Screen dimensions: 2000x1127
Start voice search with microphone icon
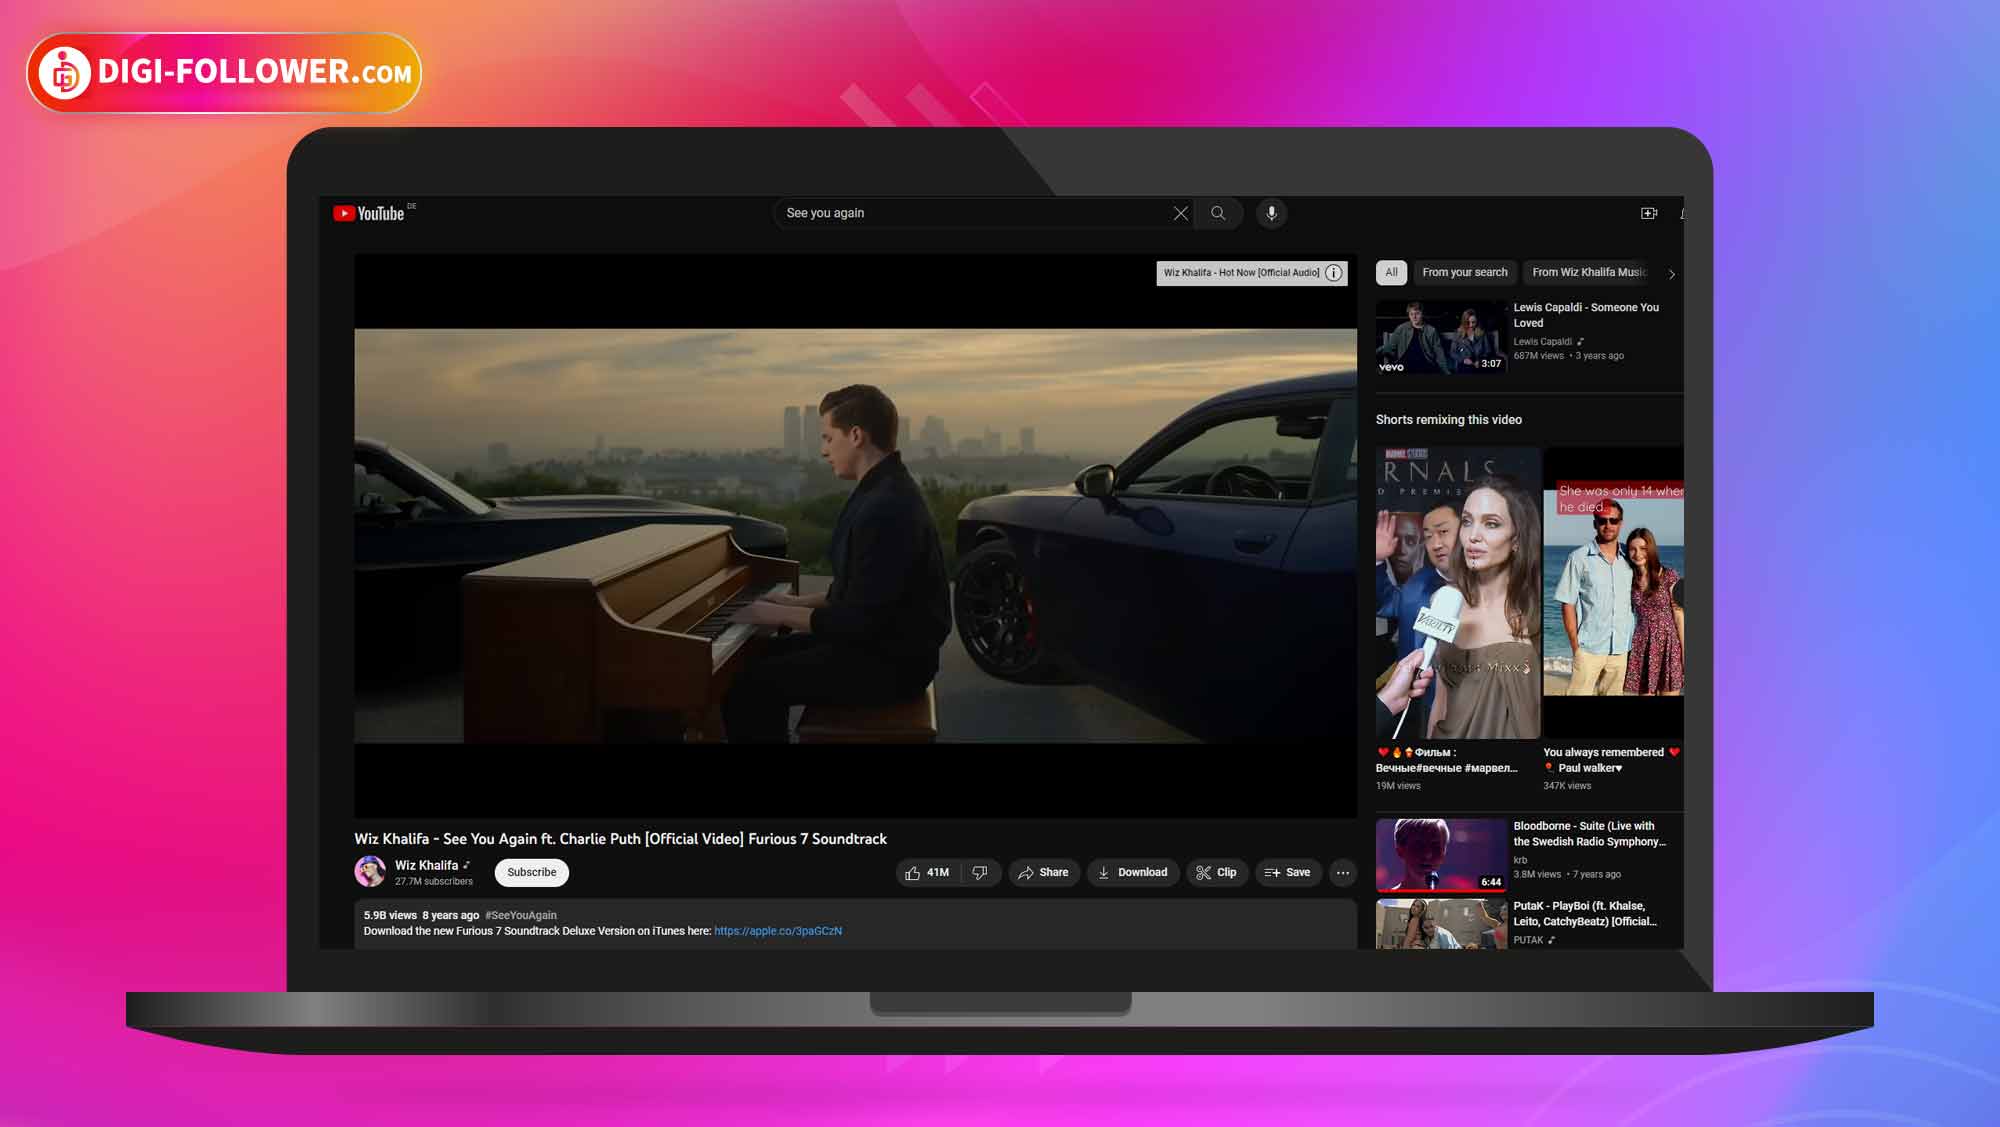click(1271, 213)
